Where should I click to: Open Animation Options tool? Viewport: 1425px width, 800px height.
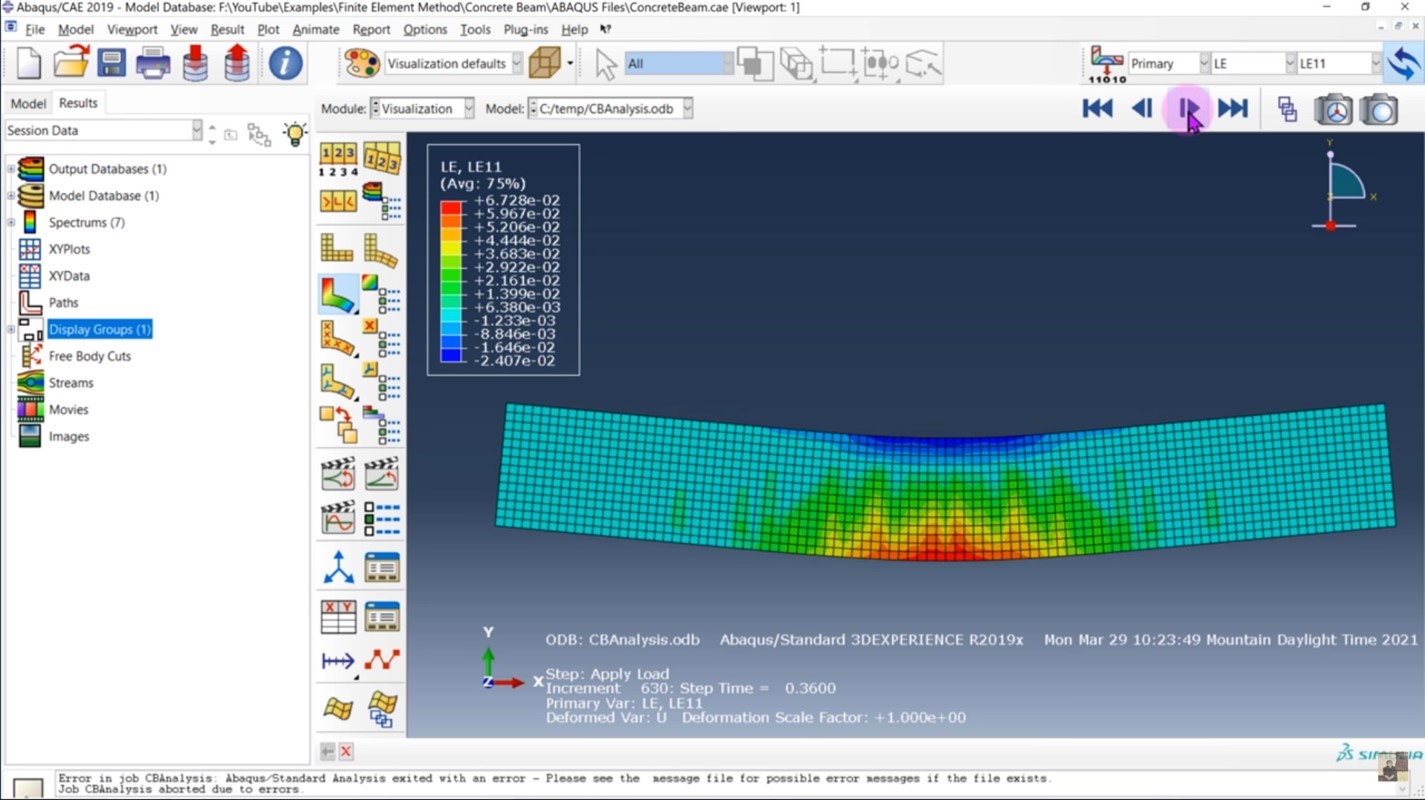(382, 519)
